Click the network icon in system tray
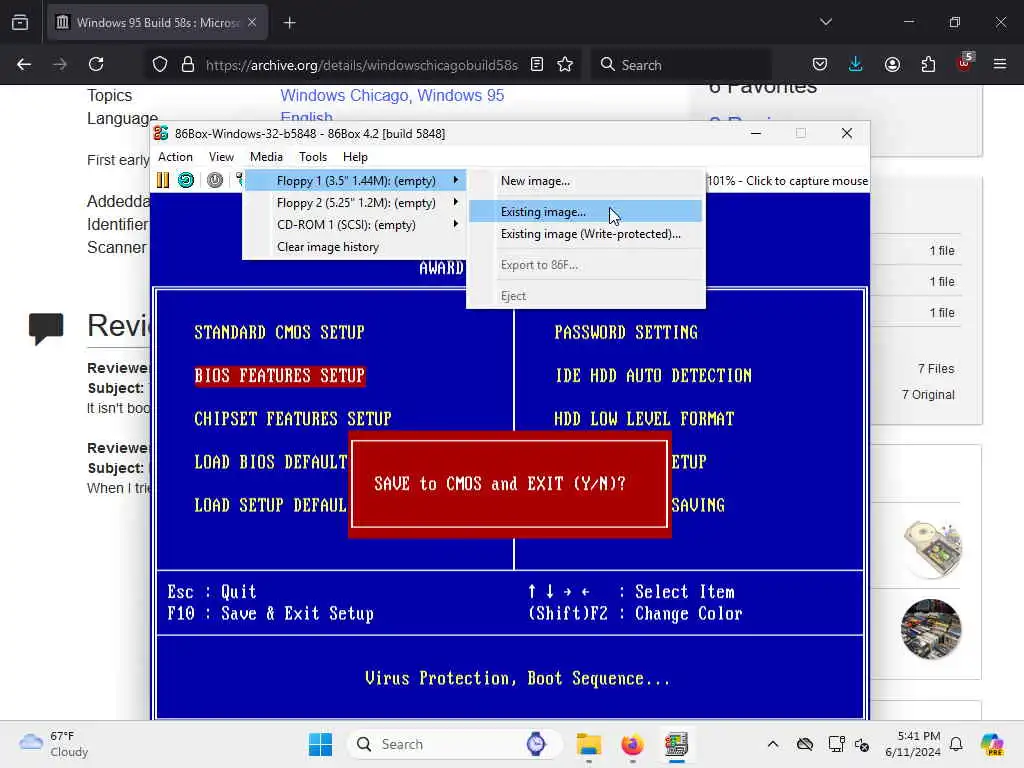 point(836,744)
